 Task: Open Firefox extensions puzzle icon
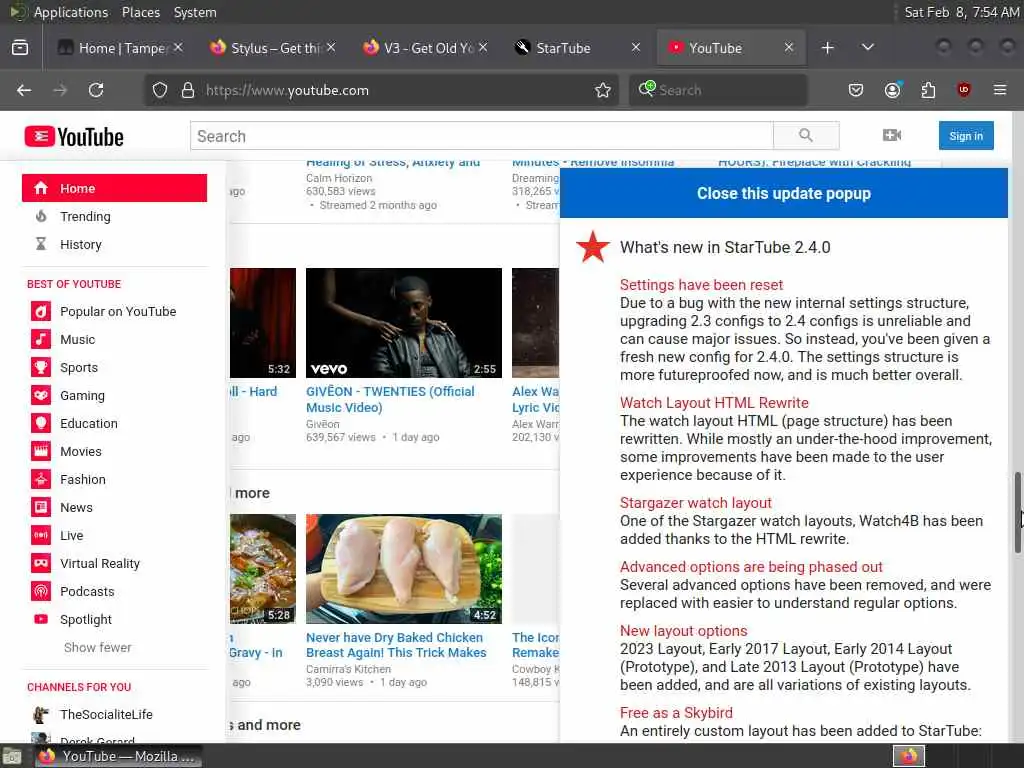pyautogui.click(x=928, y=90)
